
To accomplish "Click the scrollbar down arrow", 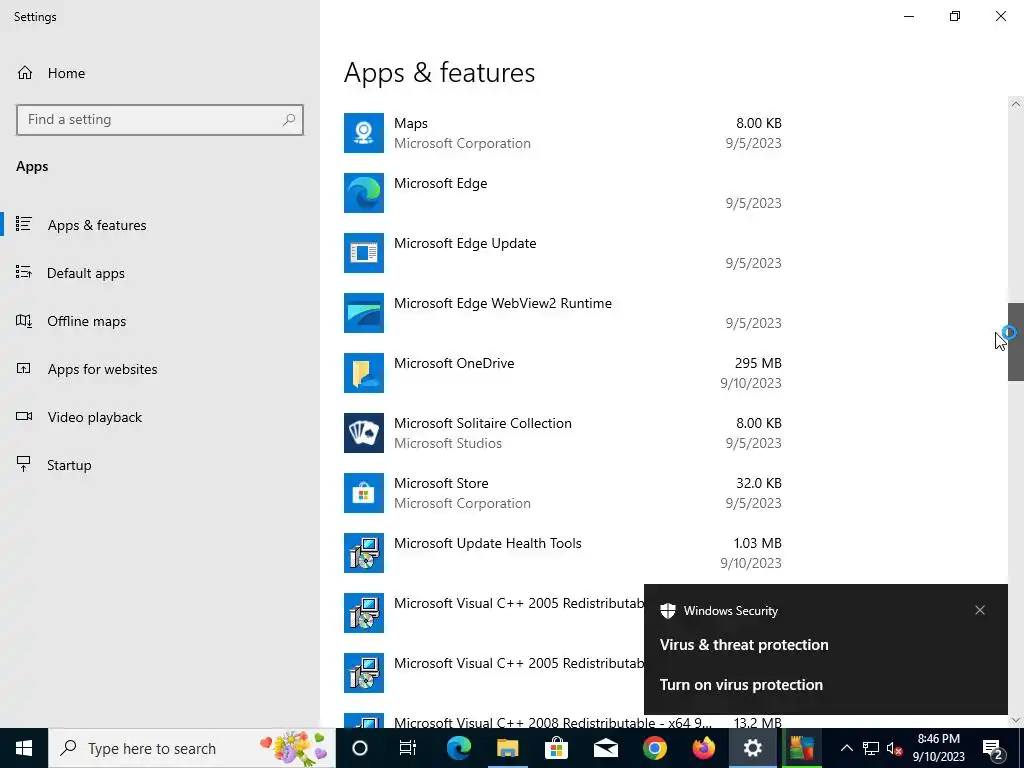I will click(1016, 720).
